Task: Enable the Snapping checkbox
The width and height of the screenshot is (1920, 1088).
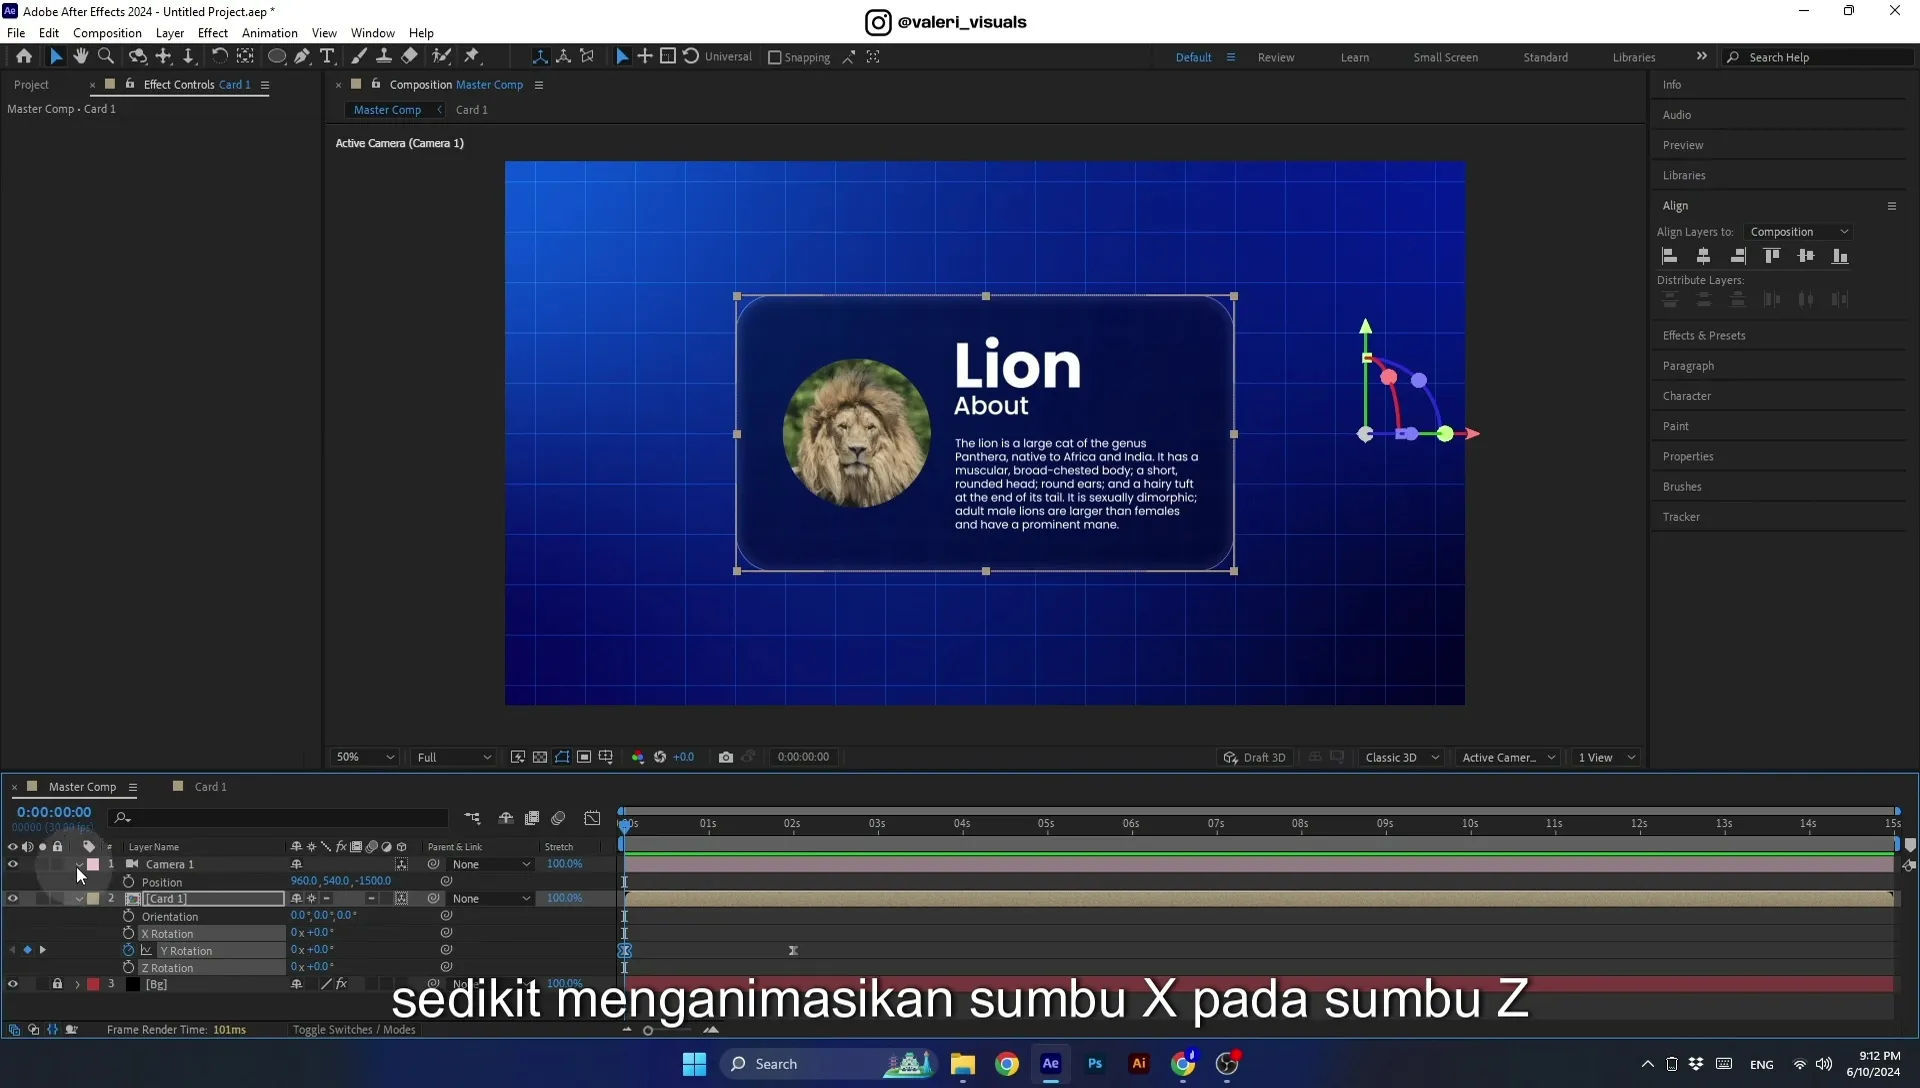Action: click(x=774, y=57)
